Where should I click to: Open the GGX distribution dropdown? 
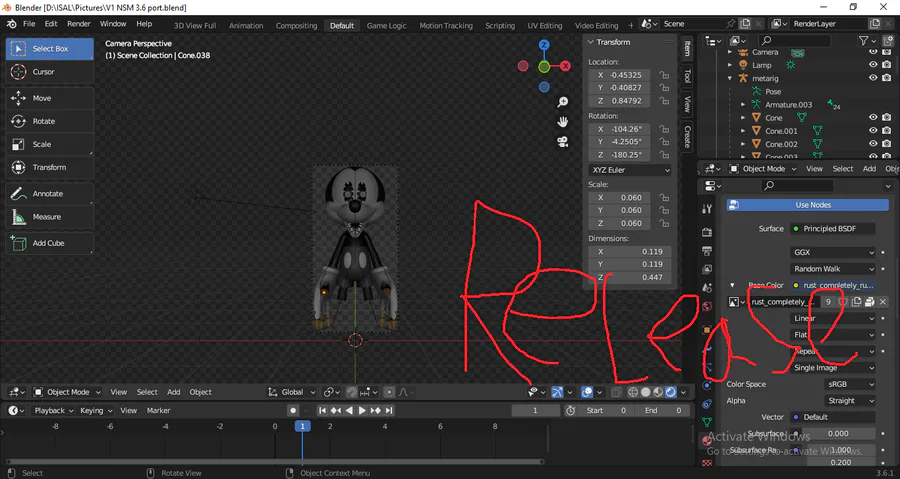(833, 252)
